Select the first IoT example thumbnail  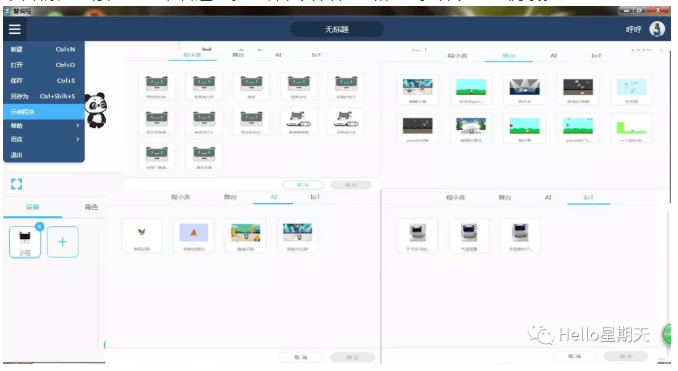[417, 236]
